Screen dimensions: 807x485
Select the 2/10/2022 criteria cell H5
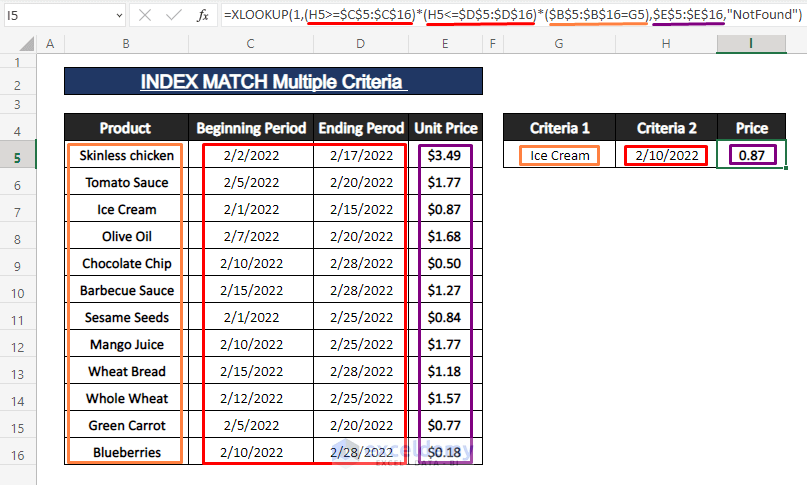(666, 155)
